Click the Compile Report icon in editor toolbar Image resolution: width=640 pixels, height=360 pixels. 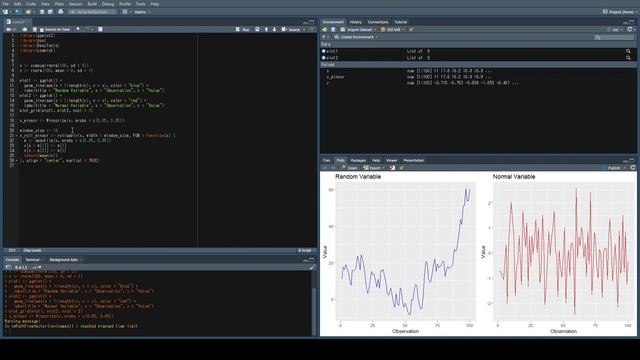click(100, 29)
